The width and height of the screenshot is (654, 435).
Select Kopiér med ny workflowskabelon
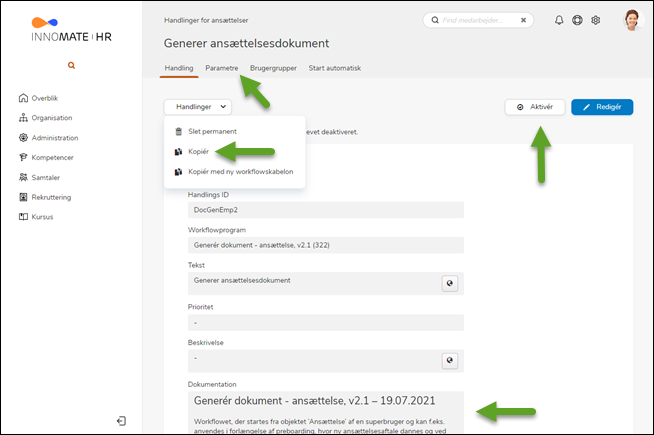(x=234, y=171)
